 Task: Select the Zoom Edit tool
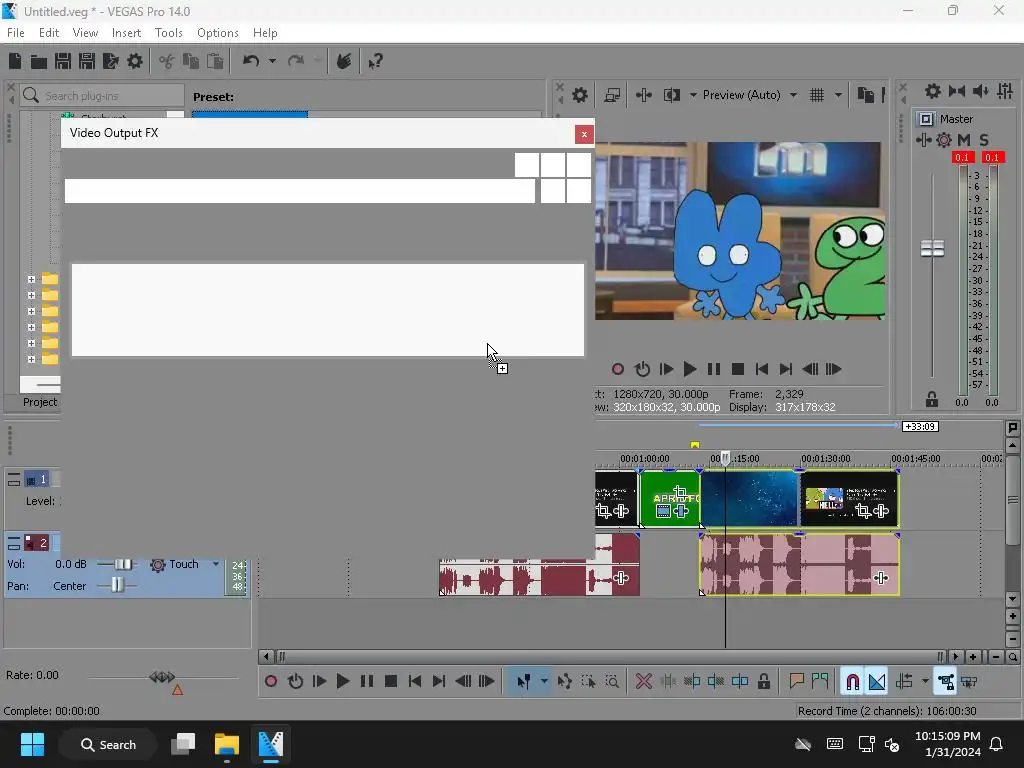612,682
